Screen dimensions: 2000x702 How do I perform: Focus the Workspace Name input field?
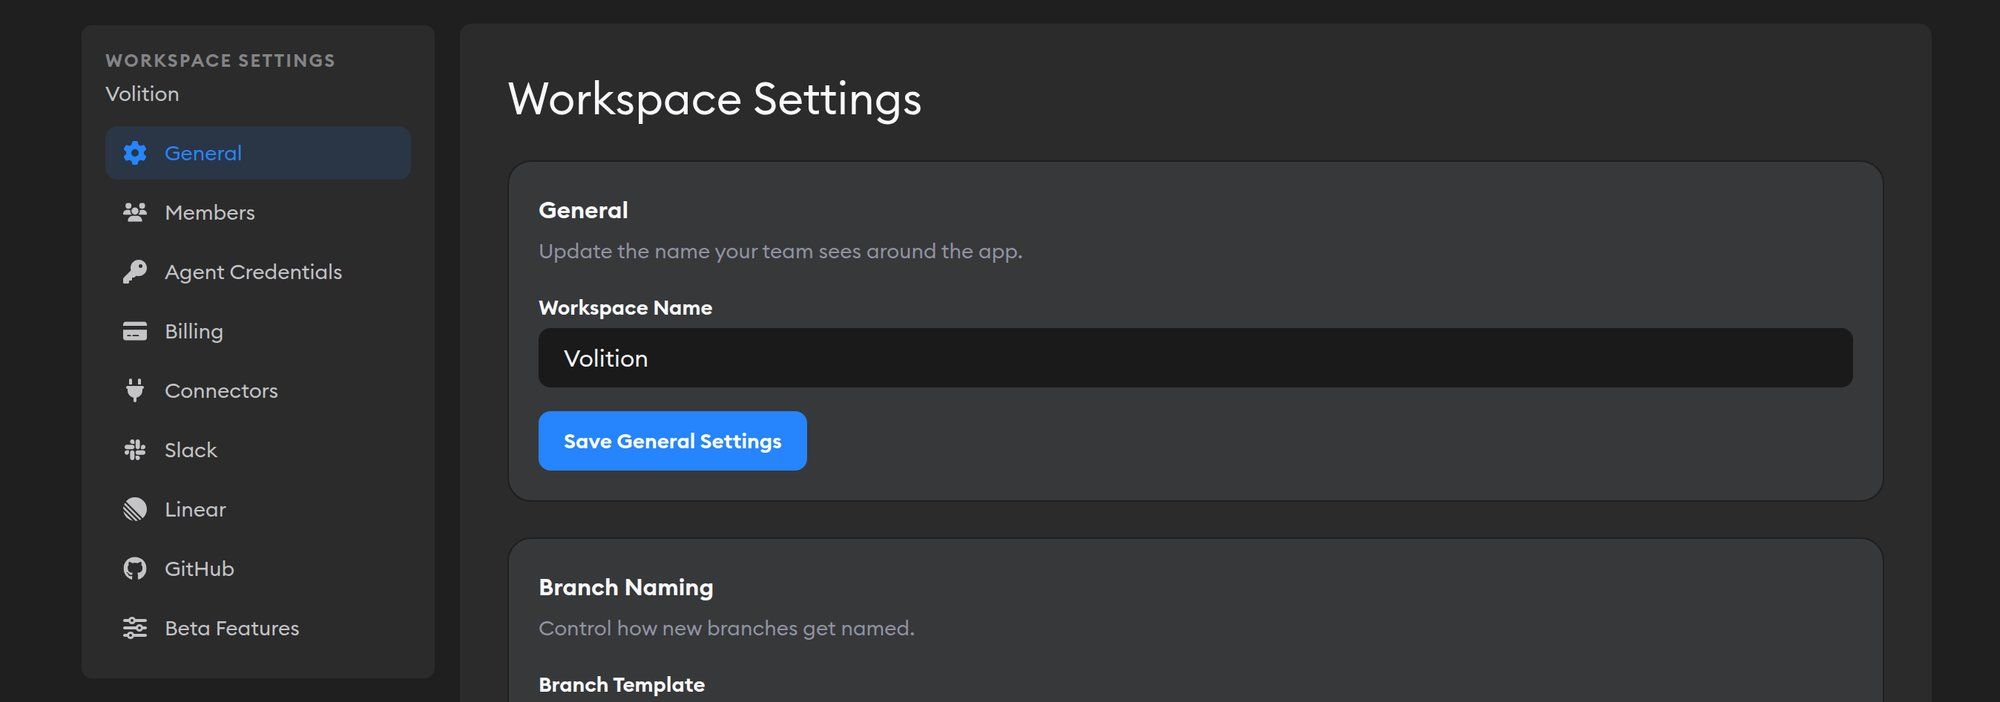pyautogui.click(x=1195, y=358)
